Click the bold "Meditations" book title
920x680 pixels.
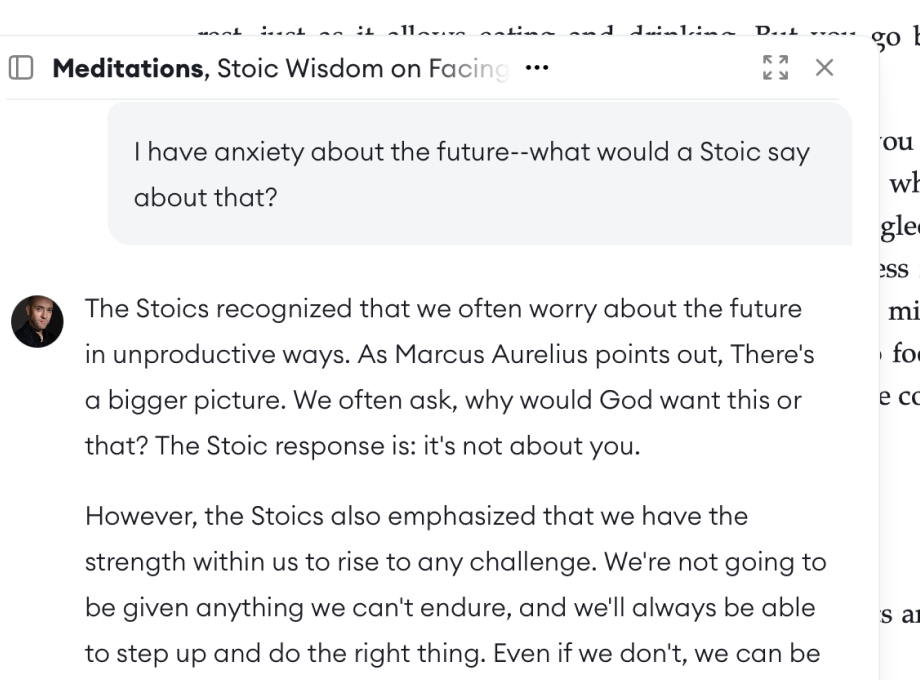(127, 68)
